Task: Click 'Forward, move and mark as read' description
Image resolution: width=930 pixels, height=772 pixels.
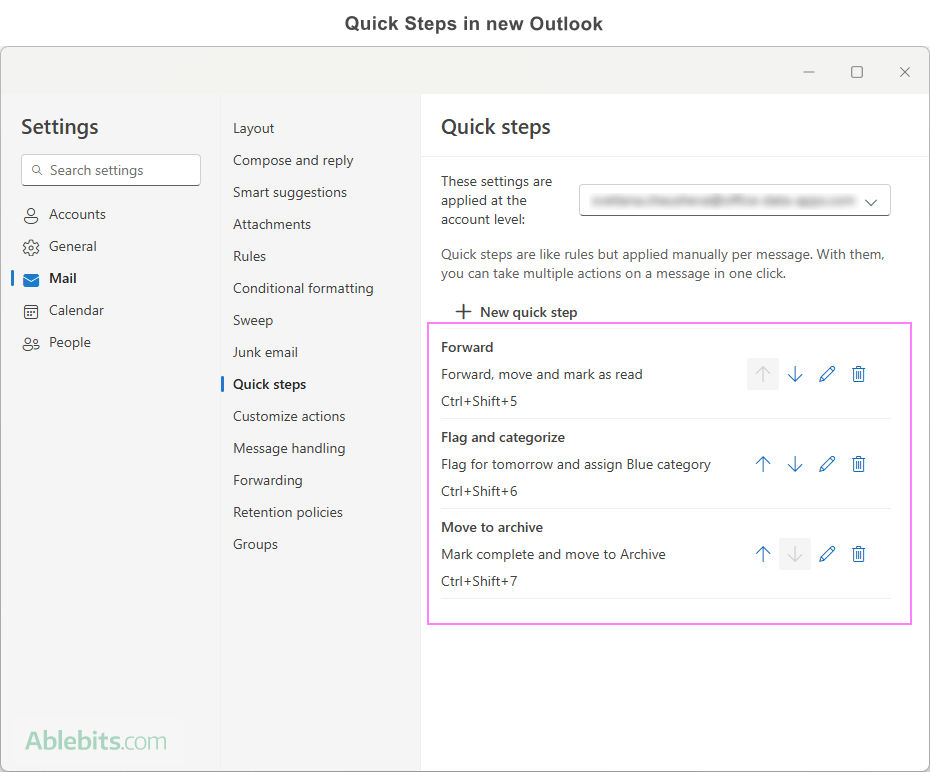Action: (542, 374)
